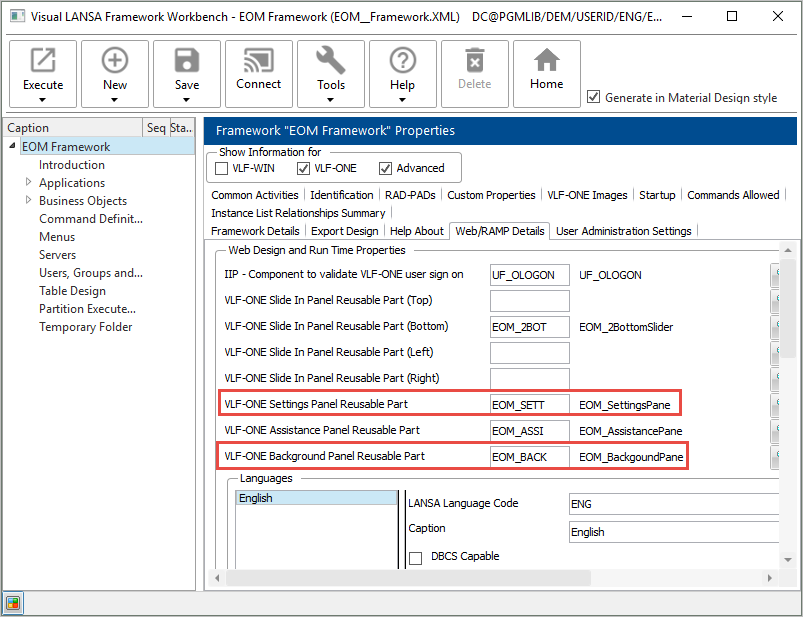Image resolution: width=803 pixels, height=617 pixels.
Task: Click the New plus icon
Action: click(115, 62)
